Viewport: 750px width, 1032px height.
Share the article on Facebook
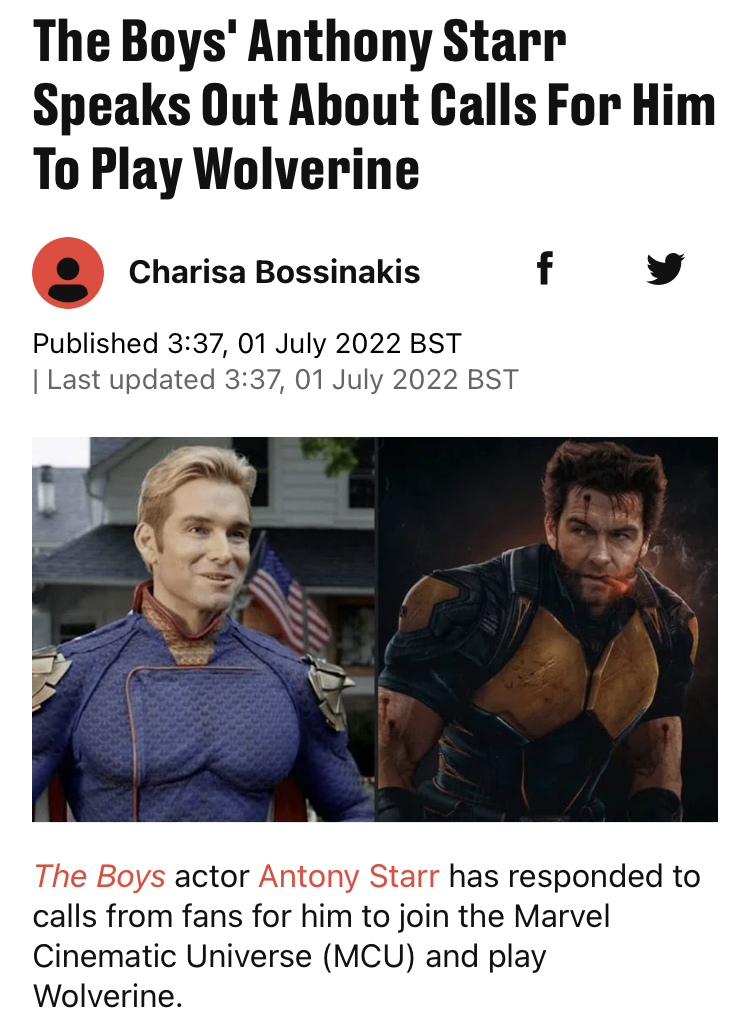(x=544, y=269)
